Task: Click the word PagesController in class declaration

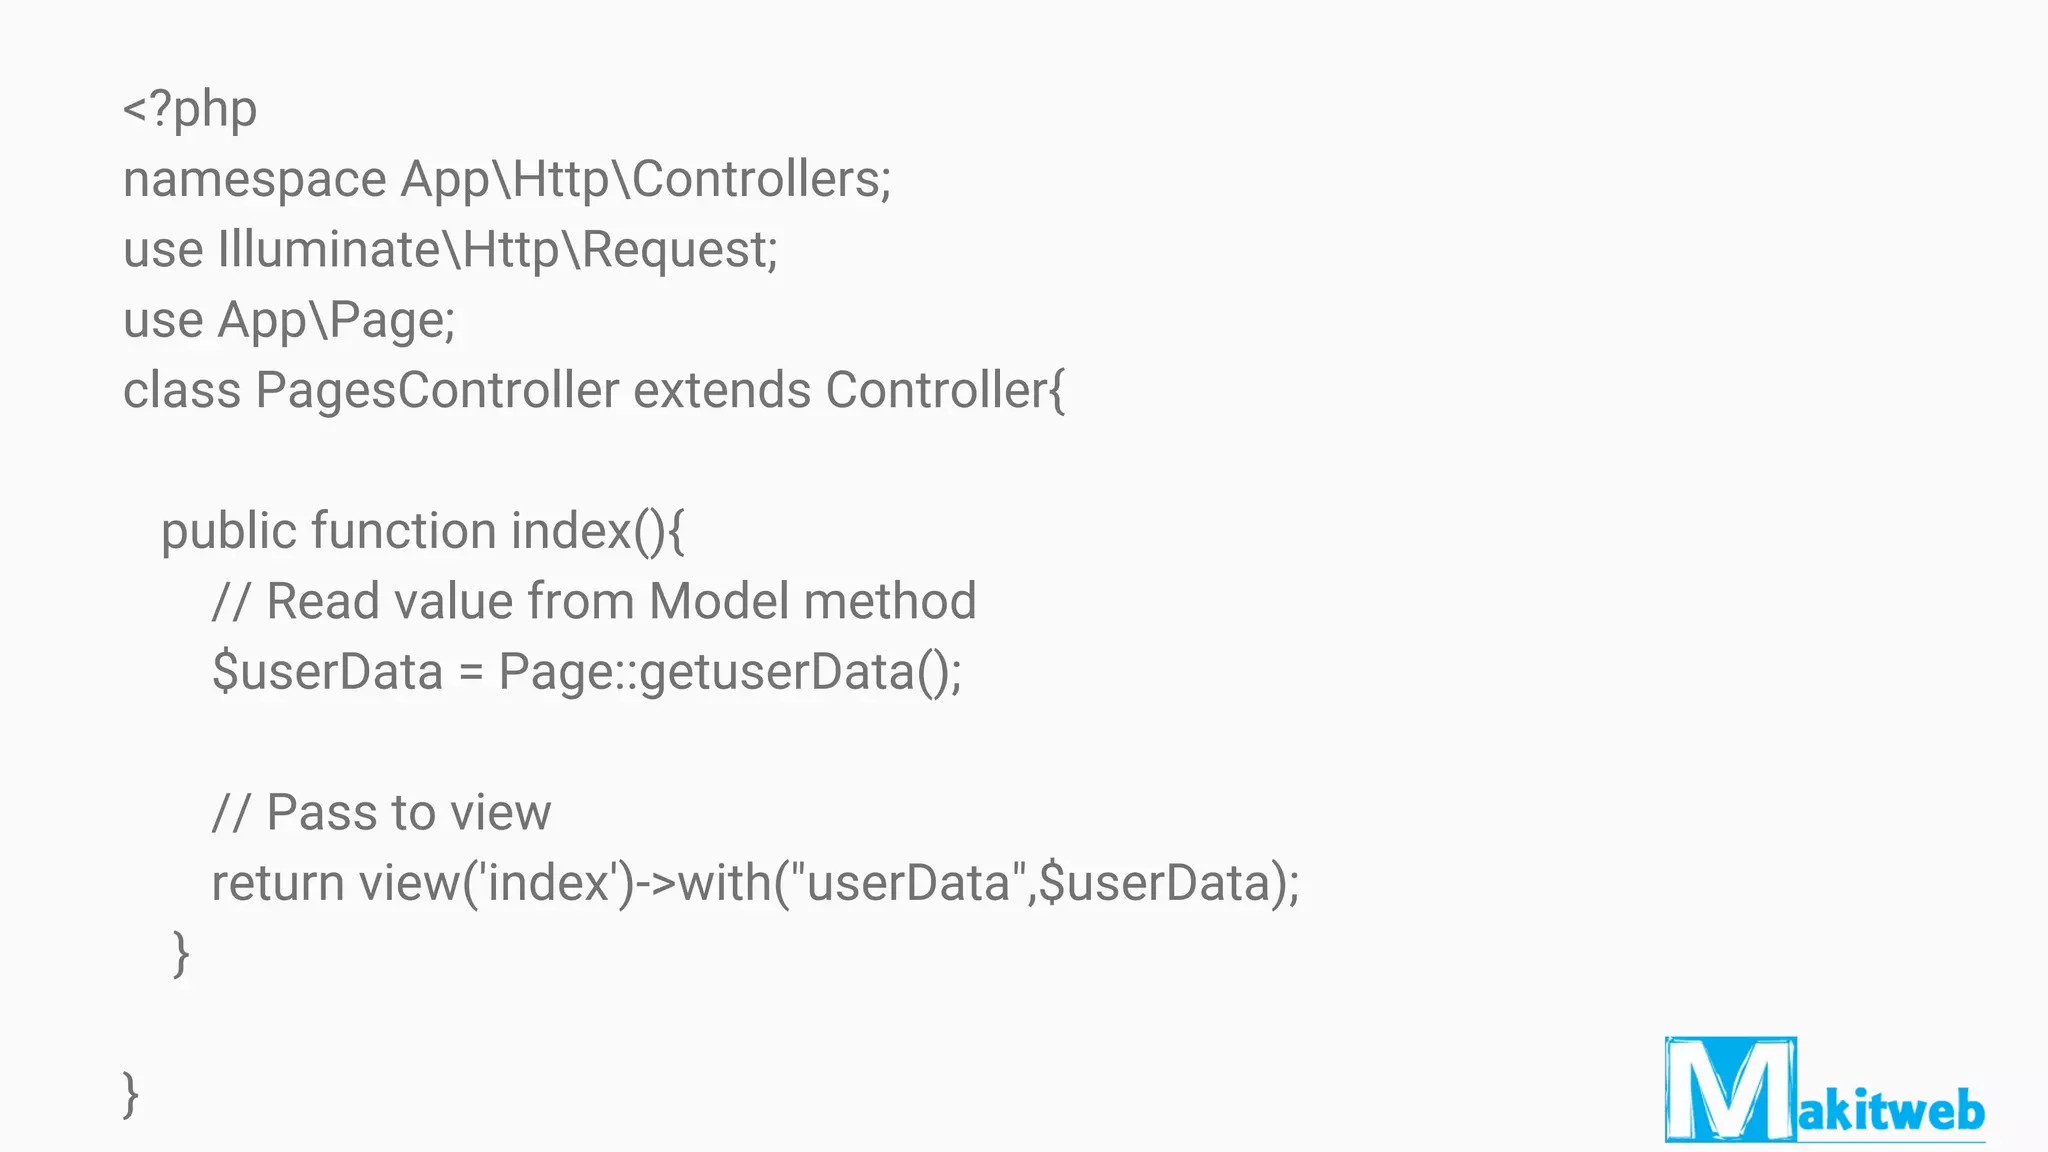Action: 437,391
